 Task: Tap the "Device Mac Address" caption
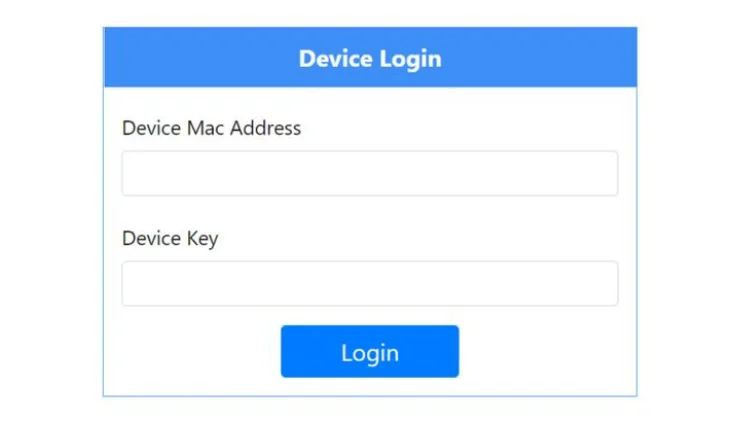tap(211, 128)
